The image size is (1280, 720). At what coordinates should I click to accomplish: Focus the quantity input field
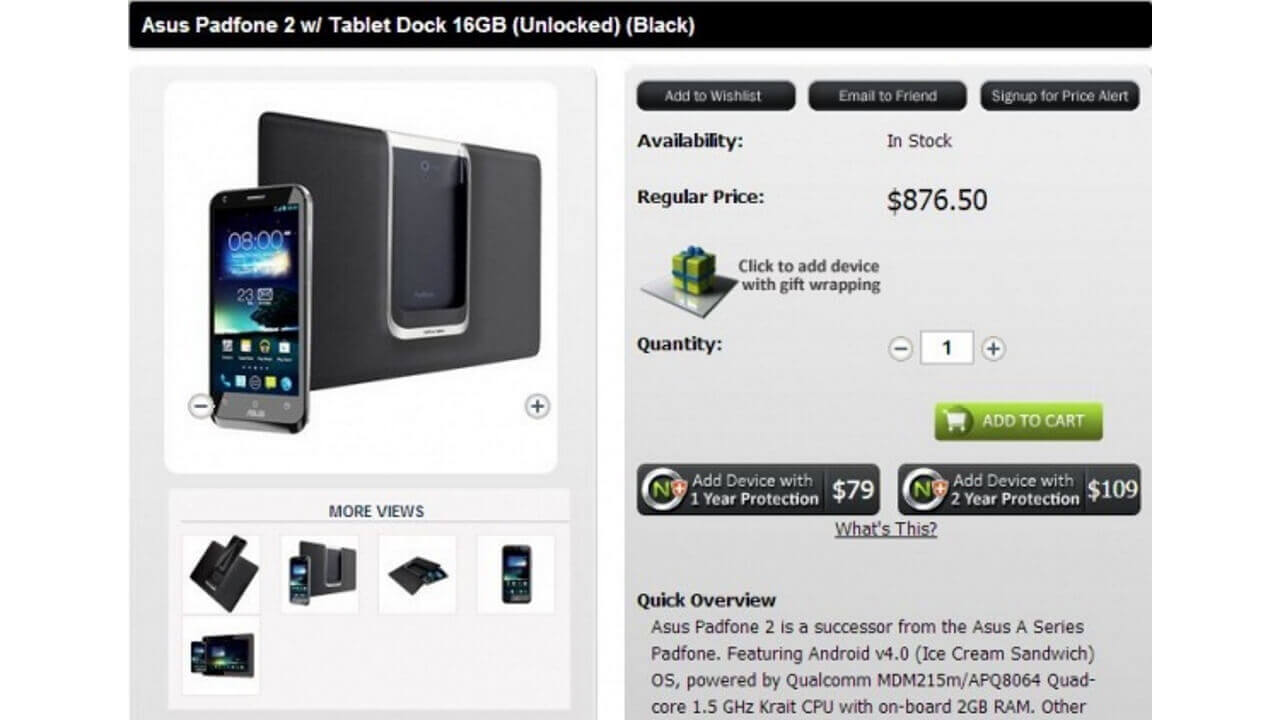click(x=946, y=349)
